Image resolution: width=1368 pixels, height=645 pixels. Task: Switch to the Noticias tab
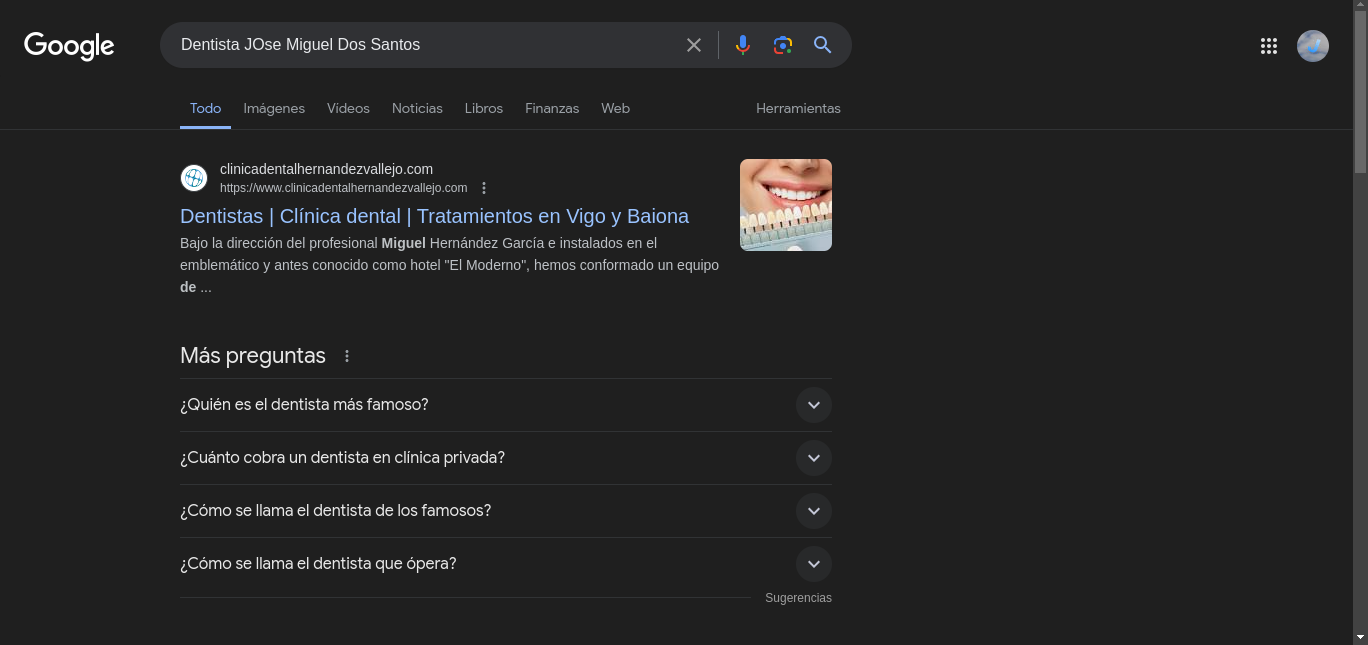click(417, 108)
